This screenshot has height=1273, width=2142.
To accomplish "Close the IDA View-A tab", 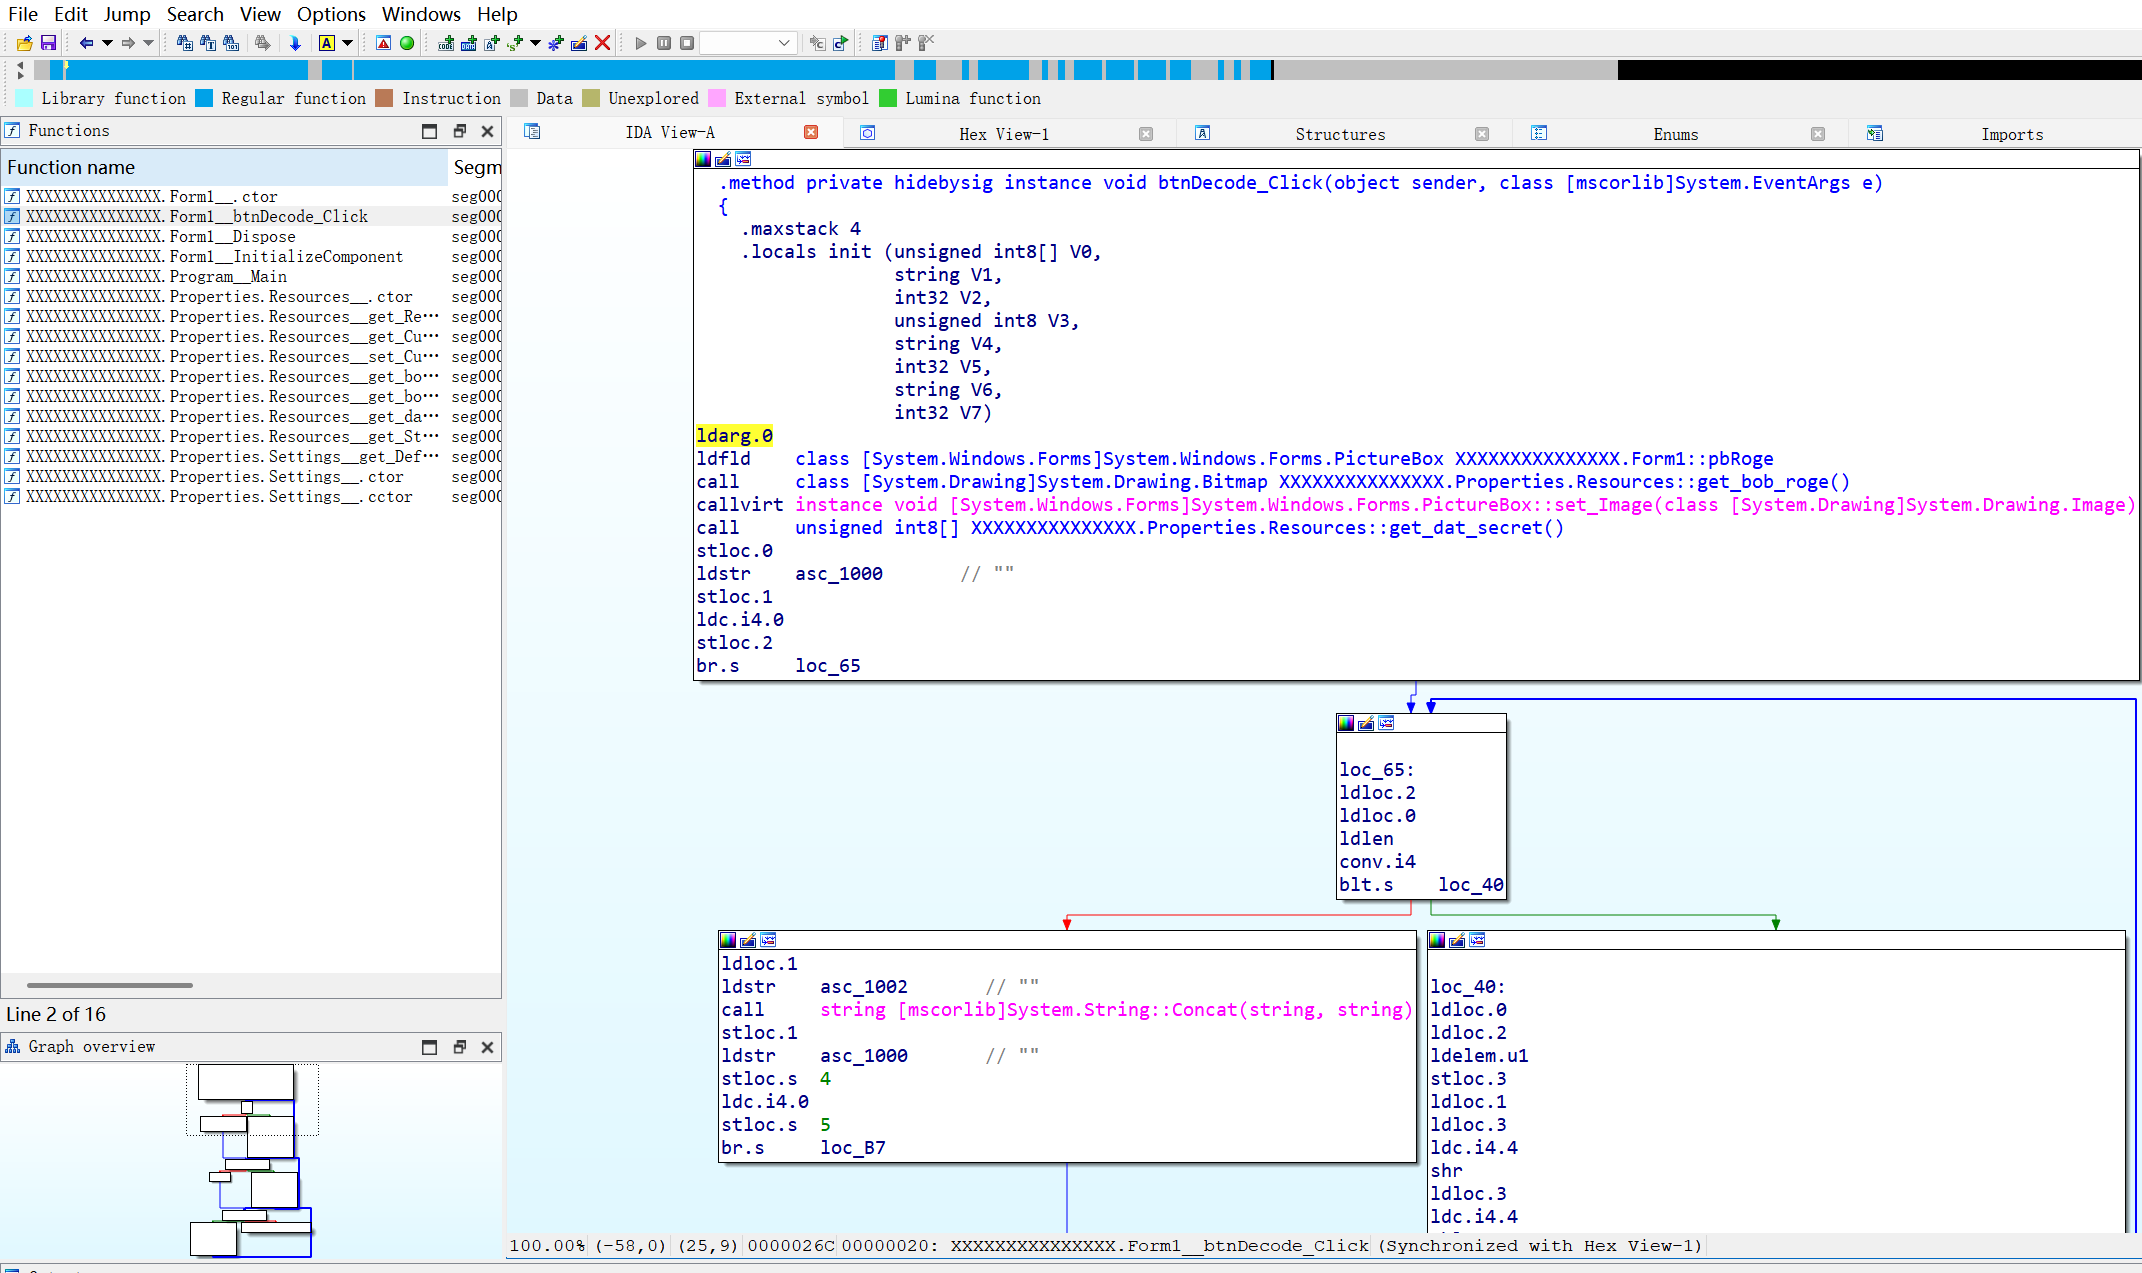I will click(811, 132).
